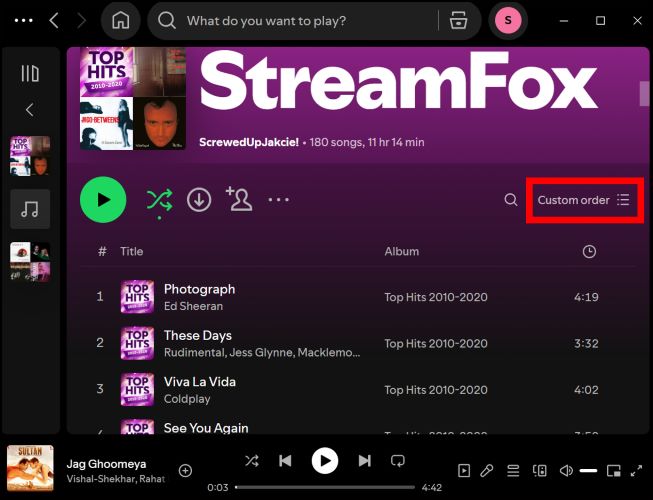Viewport: 653px width, 500px height.
Task: Download the playlist
Action: click(199, 200)
